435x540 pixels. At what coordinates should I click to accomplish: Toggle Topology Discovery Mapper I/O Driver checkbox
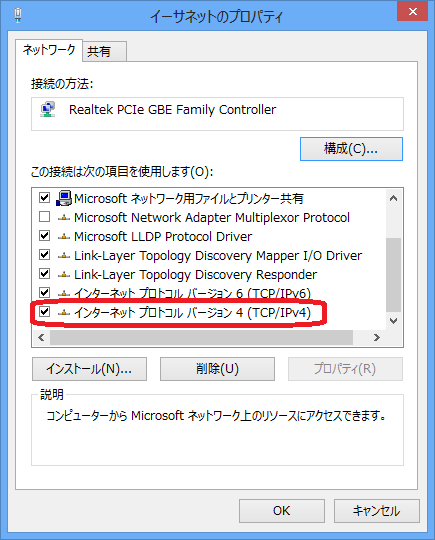pos(44,255)
